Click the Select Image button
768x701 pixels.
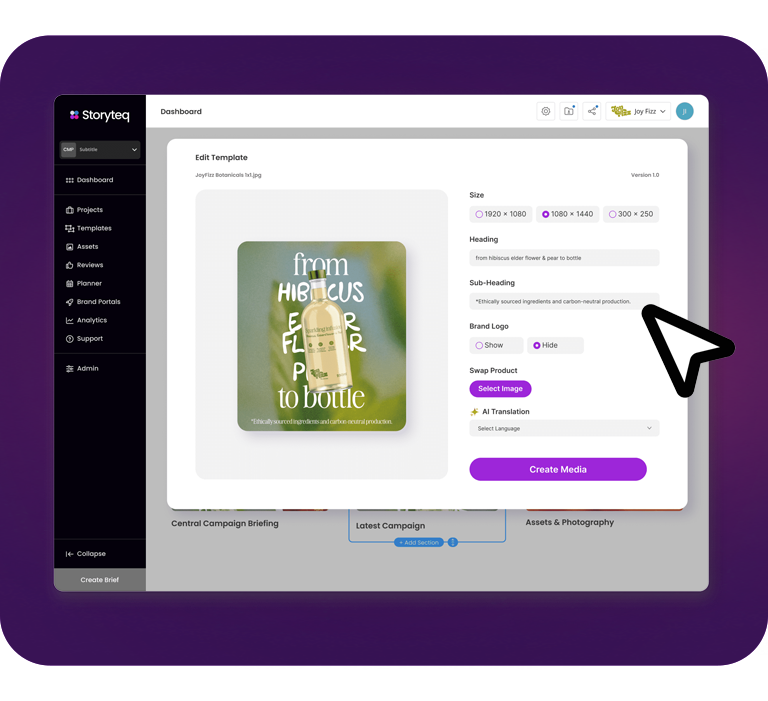tap(500, 389)
